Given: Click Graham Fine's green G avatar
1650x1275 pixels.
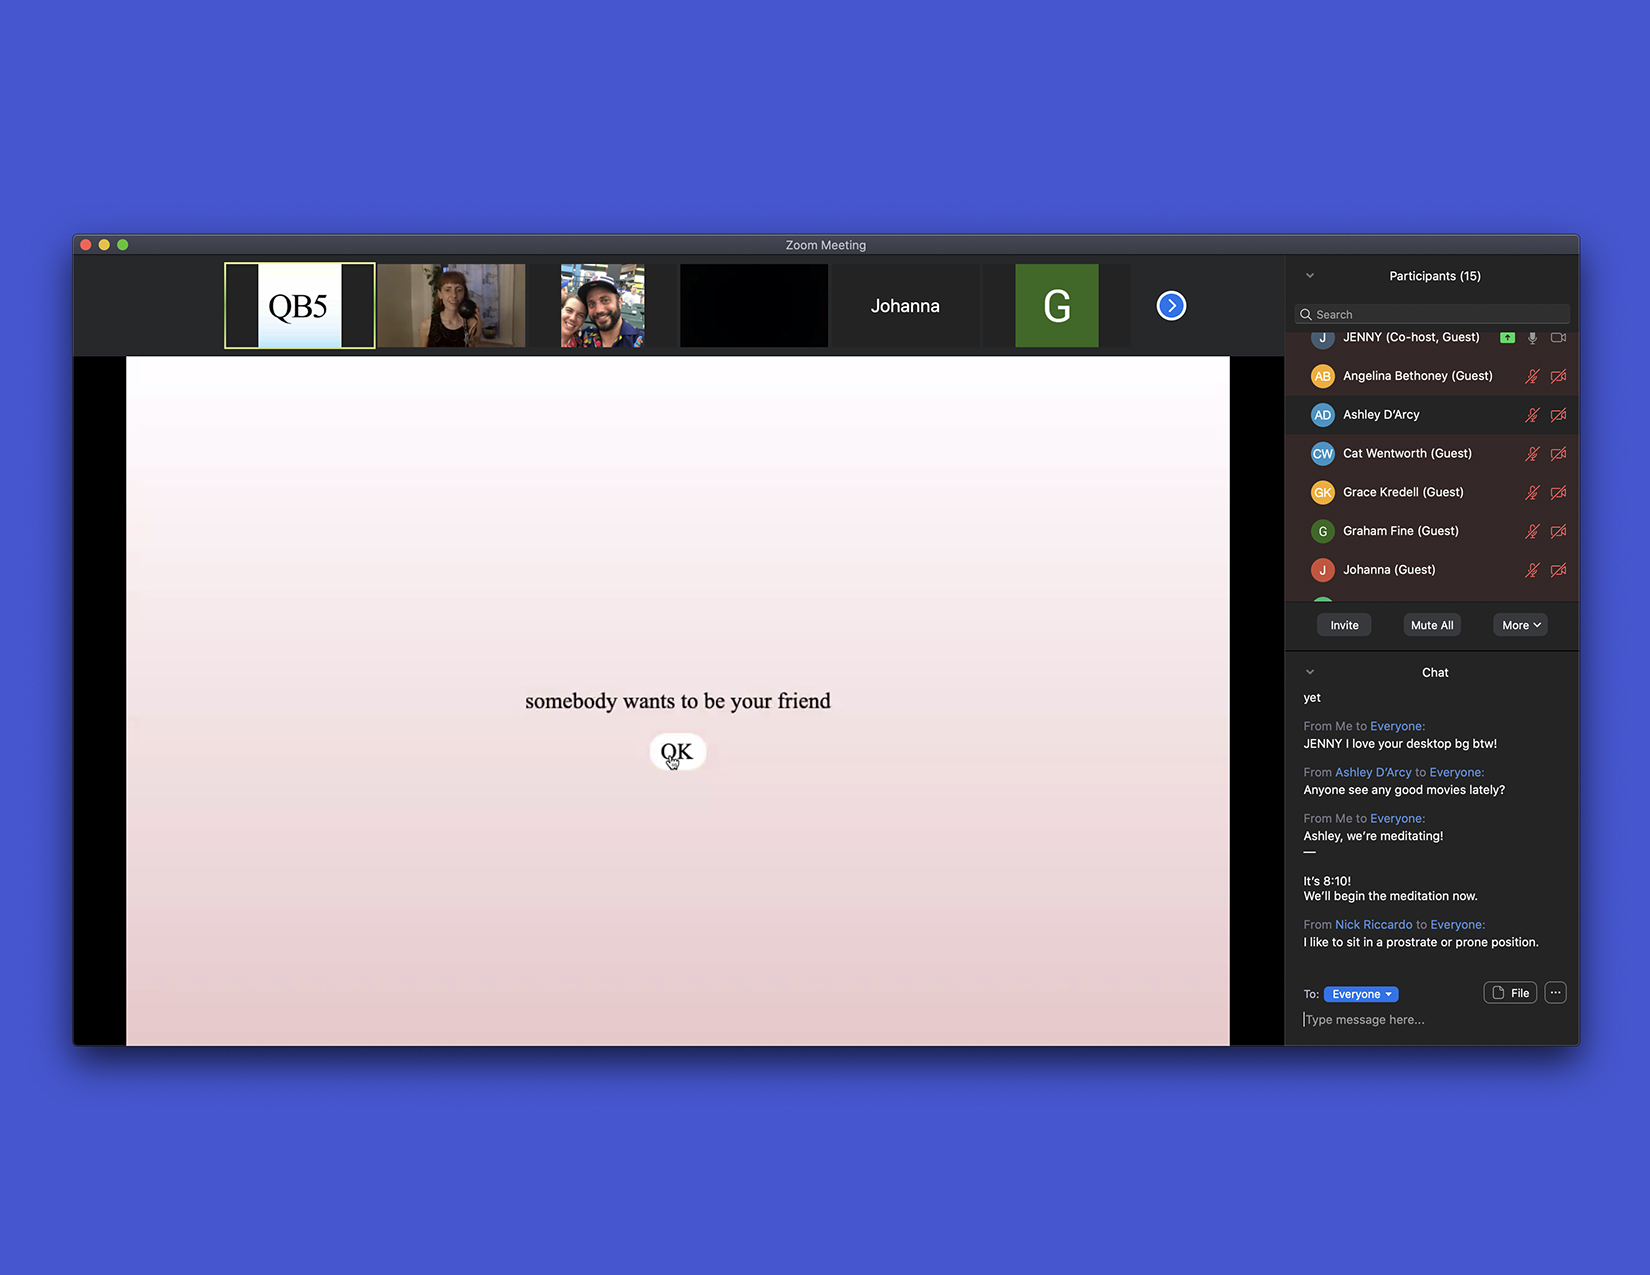Looking at the screenshot, I should pyautogui.click(x=1322, y=531).
